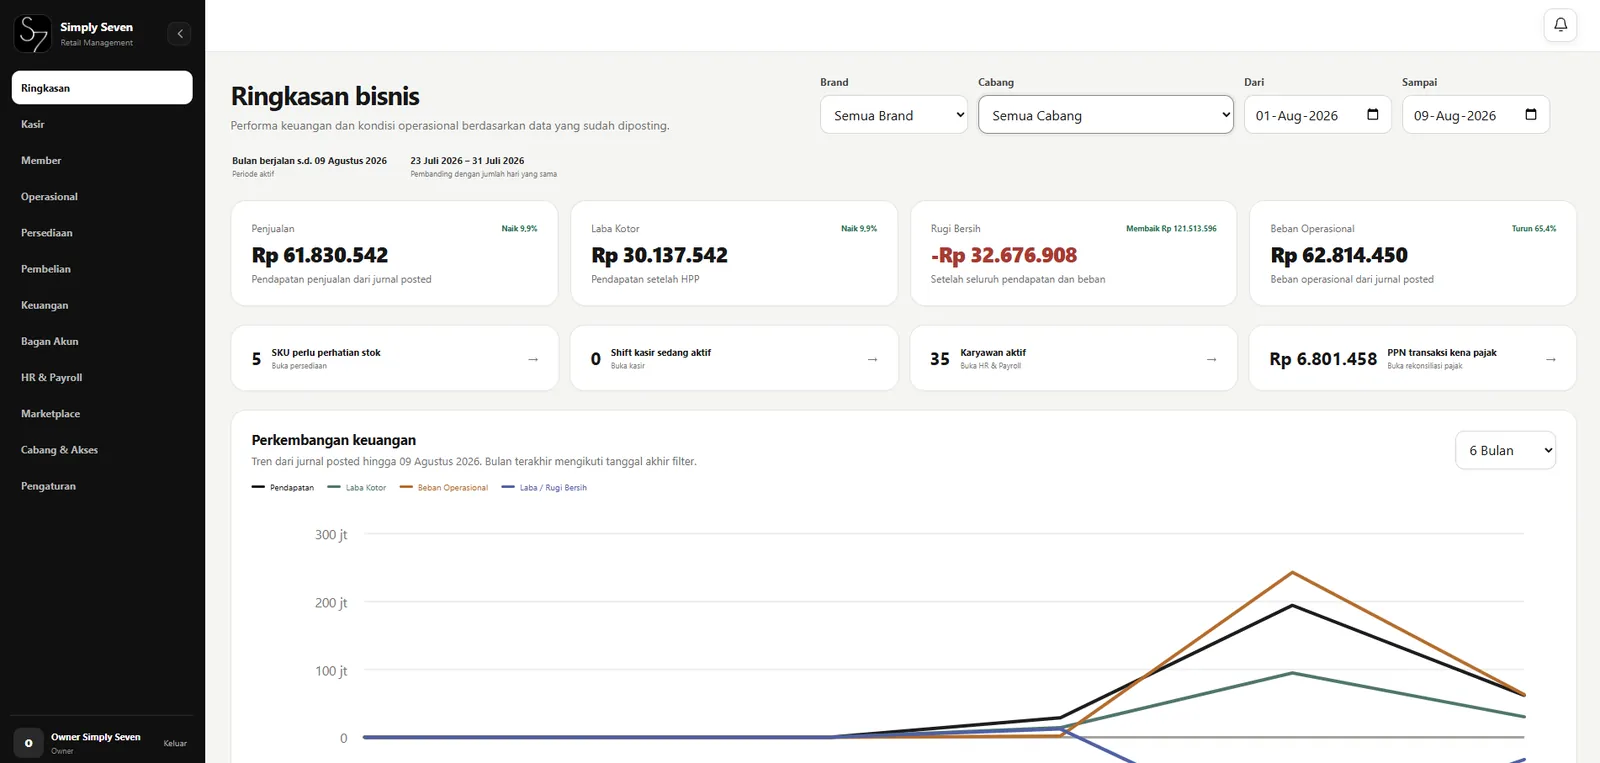
Task: Select Ringkasan in the sidebar
Action: click(x=102, y=88)
